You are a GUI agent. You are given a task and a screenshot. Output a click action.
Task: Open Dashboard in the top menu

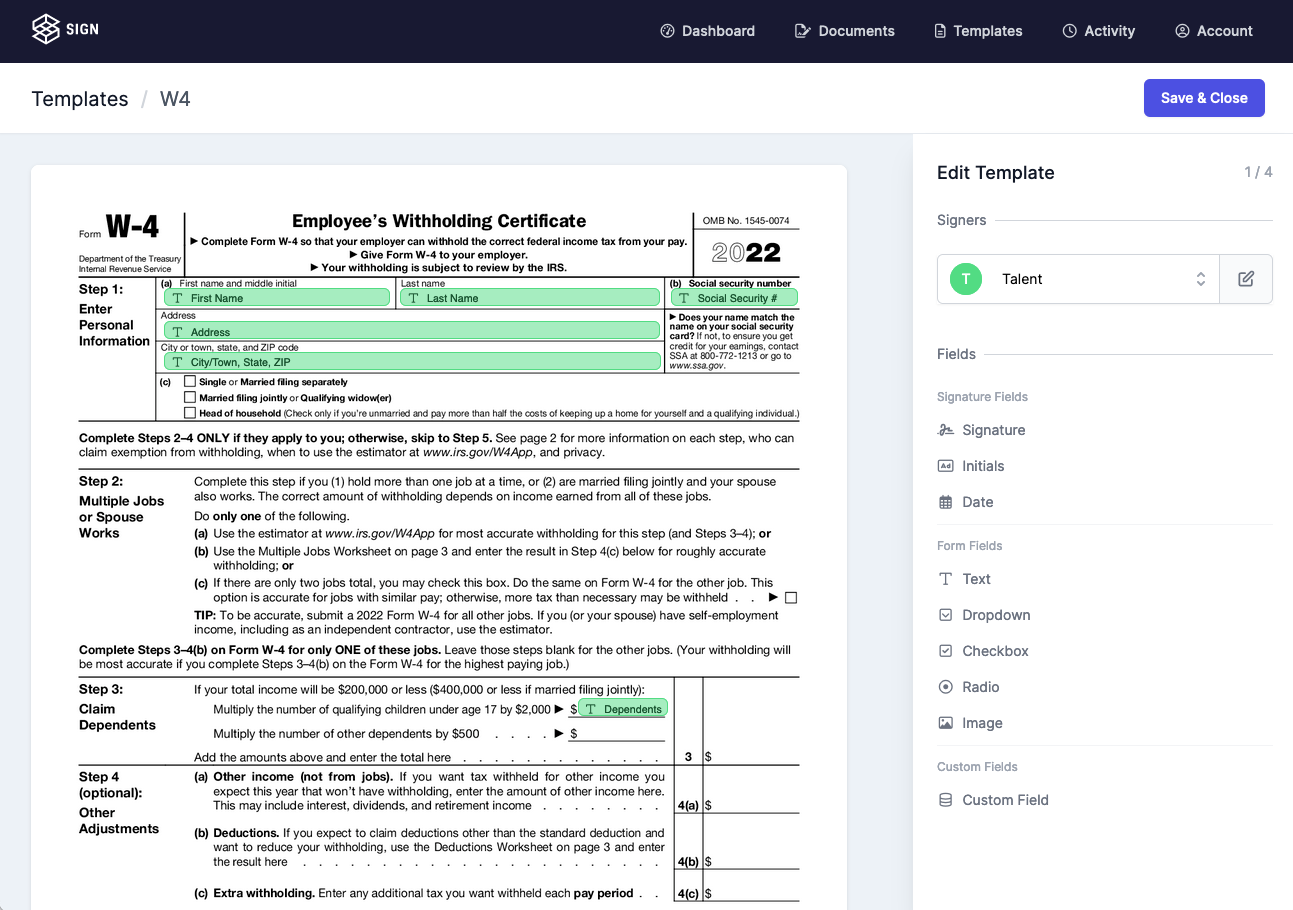[x=708, y=31]
